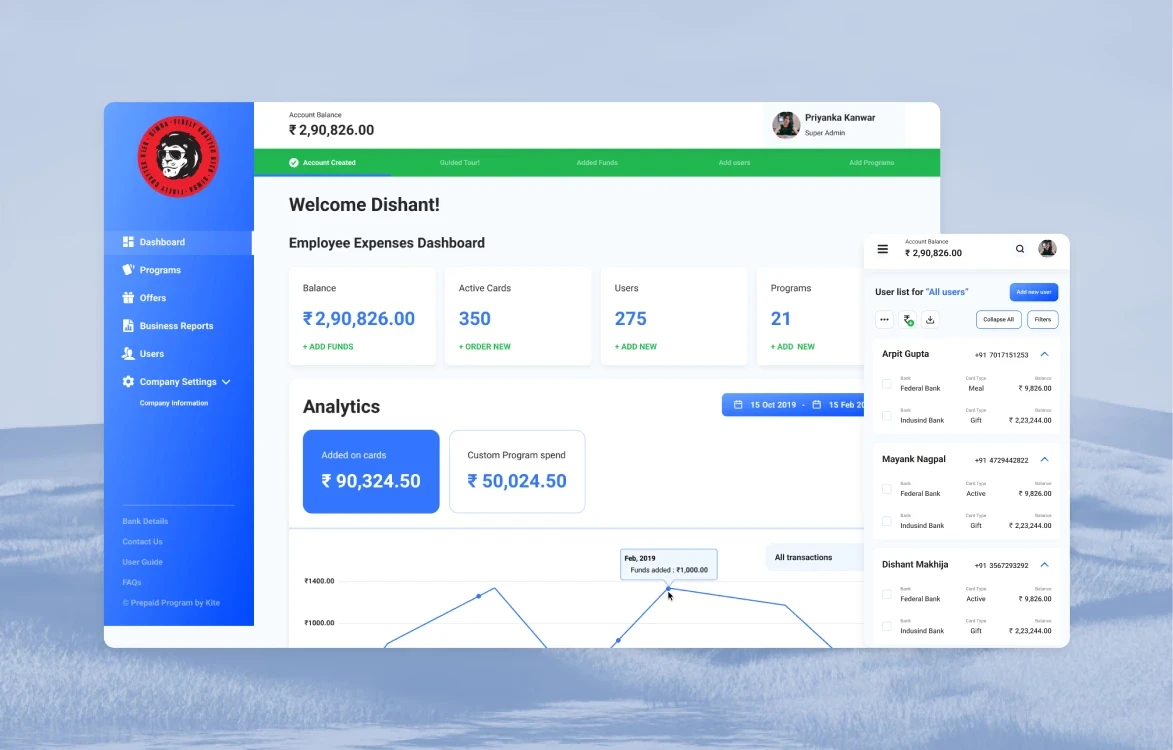1173x750 pixels.
Task: Open User Guide link
Action: 142,562
